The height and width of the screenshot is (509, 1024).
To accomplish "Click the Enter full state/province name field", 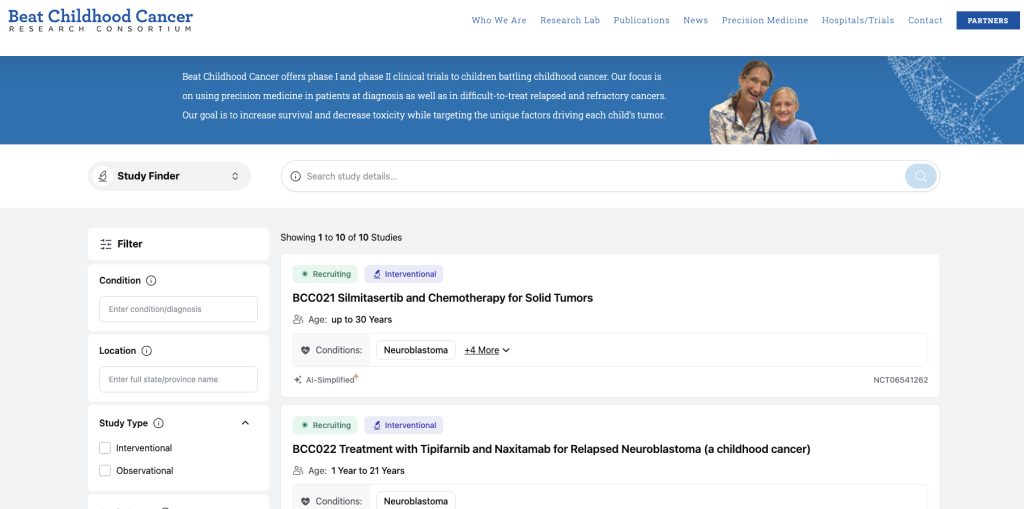I will click(x=178, y=379).
